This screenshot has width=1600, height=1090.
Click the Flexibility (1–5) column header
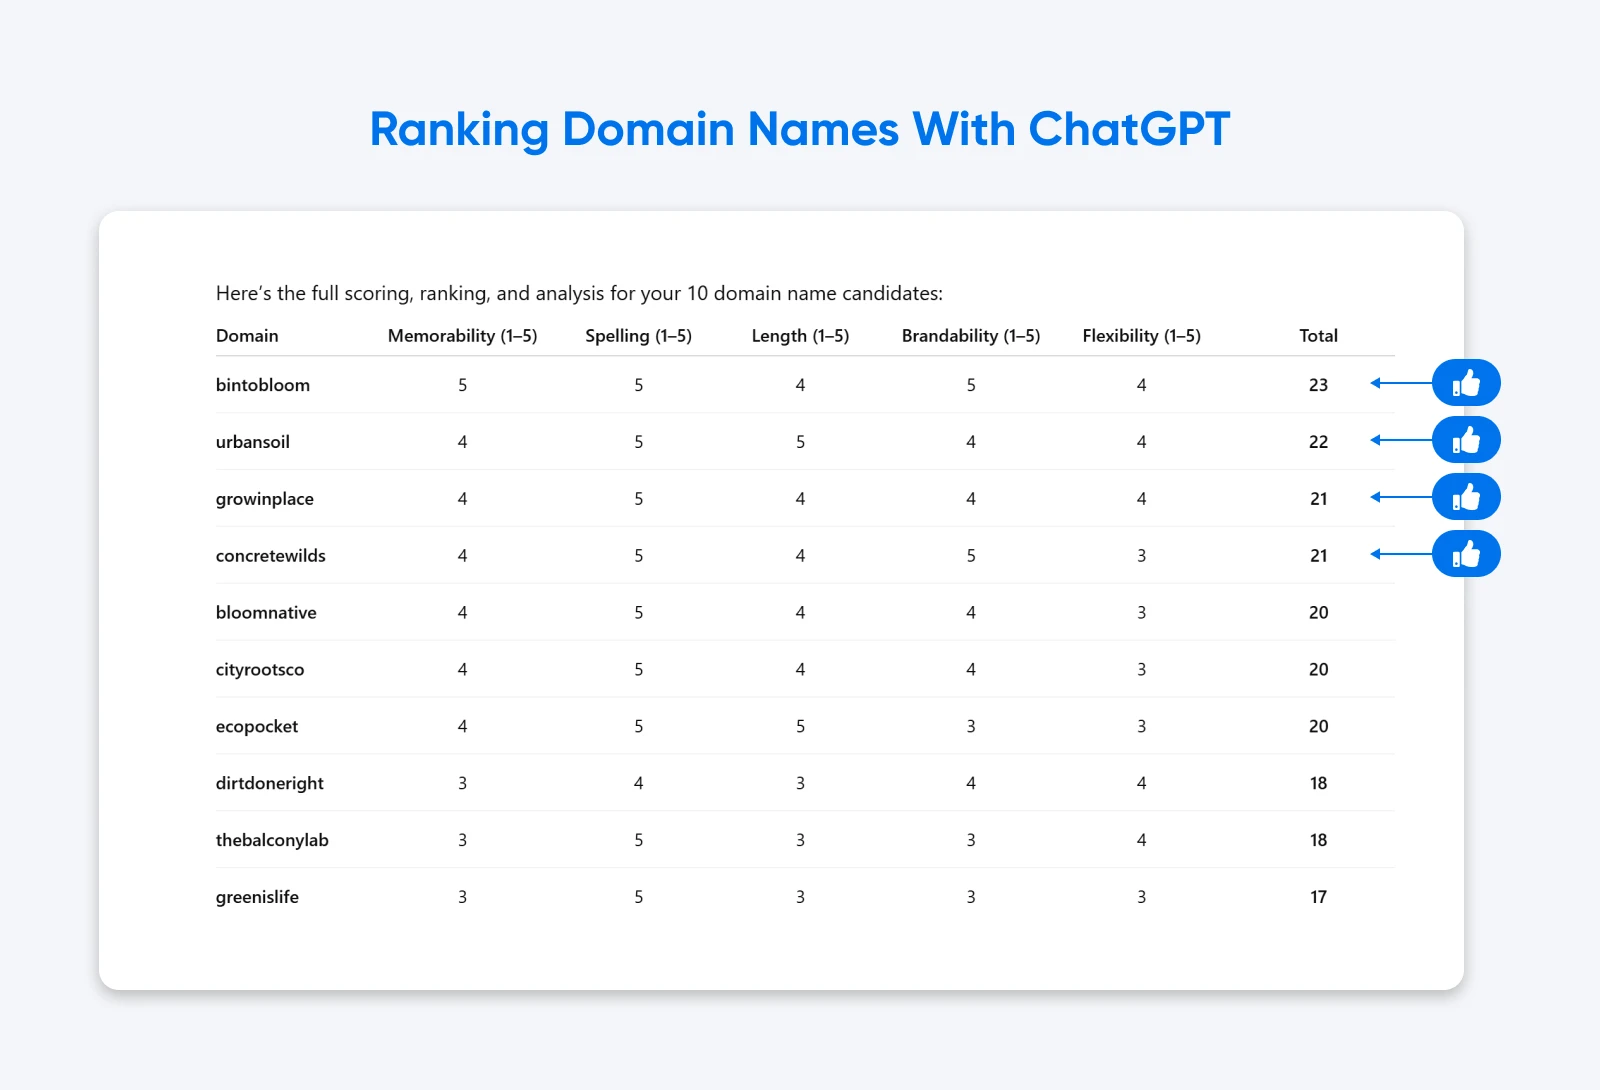click(x=1141, y=336)
